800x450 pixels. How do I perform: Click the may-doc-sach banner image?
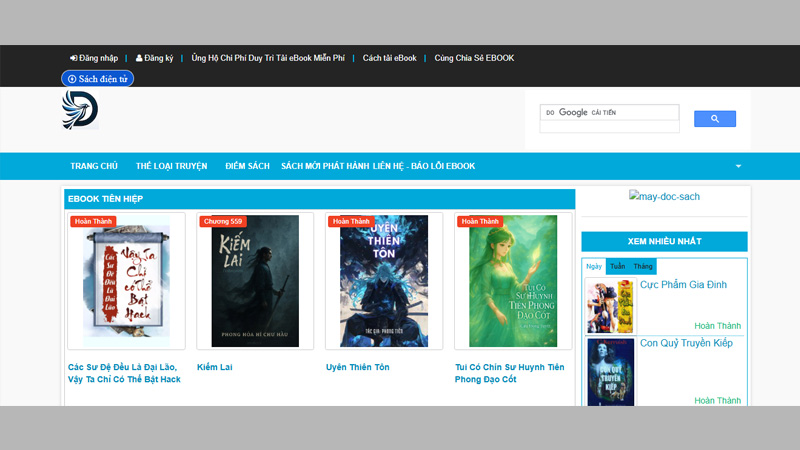664,197
